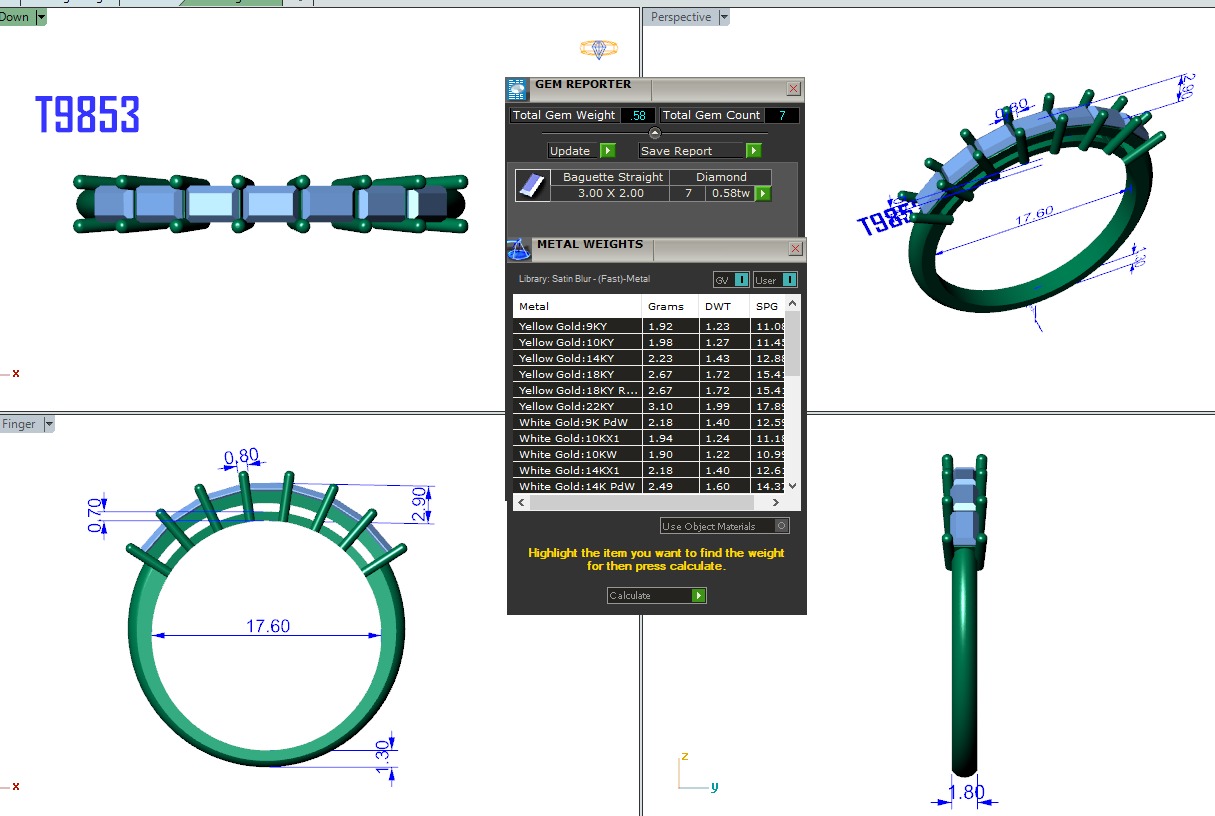1215x816 pixels.
Task: Click the Gem Reporter panel icon
Action: point(517,89)
